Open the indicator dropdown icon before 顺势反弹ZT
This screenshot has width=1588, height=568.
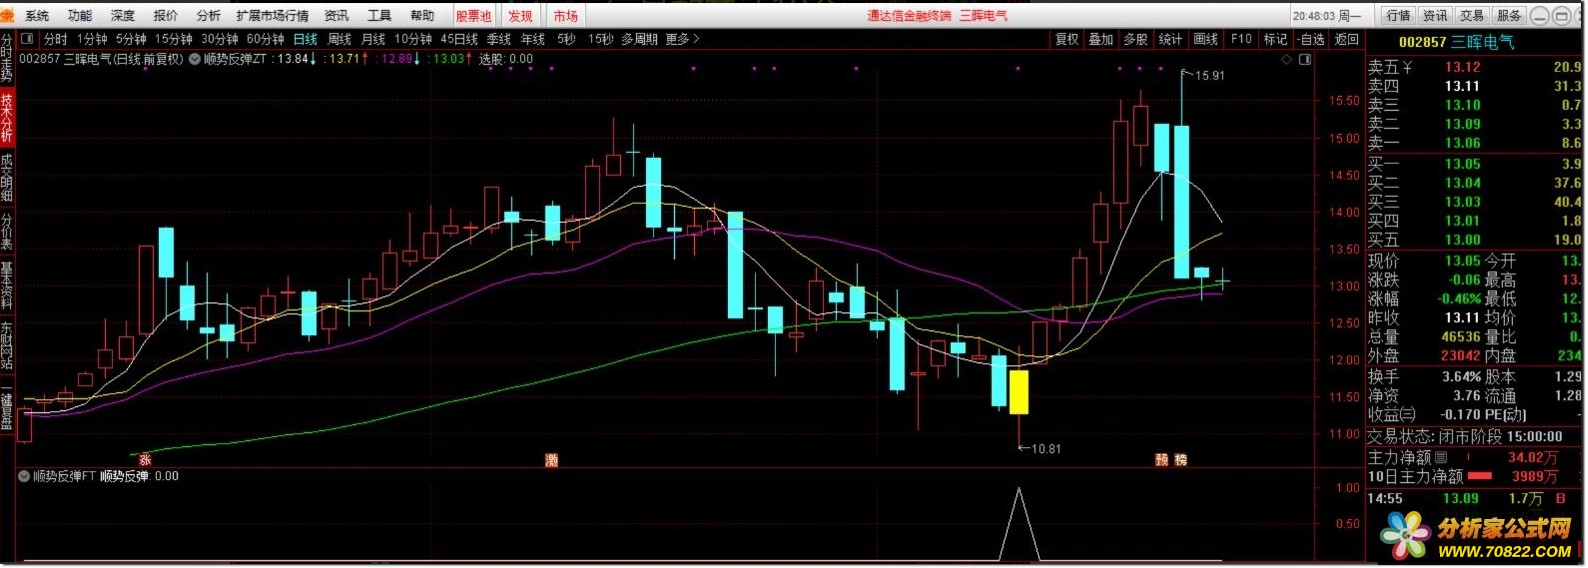[x=195, y=59]
